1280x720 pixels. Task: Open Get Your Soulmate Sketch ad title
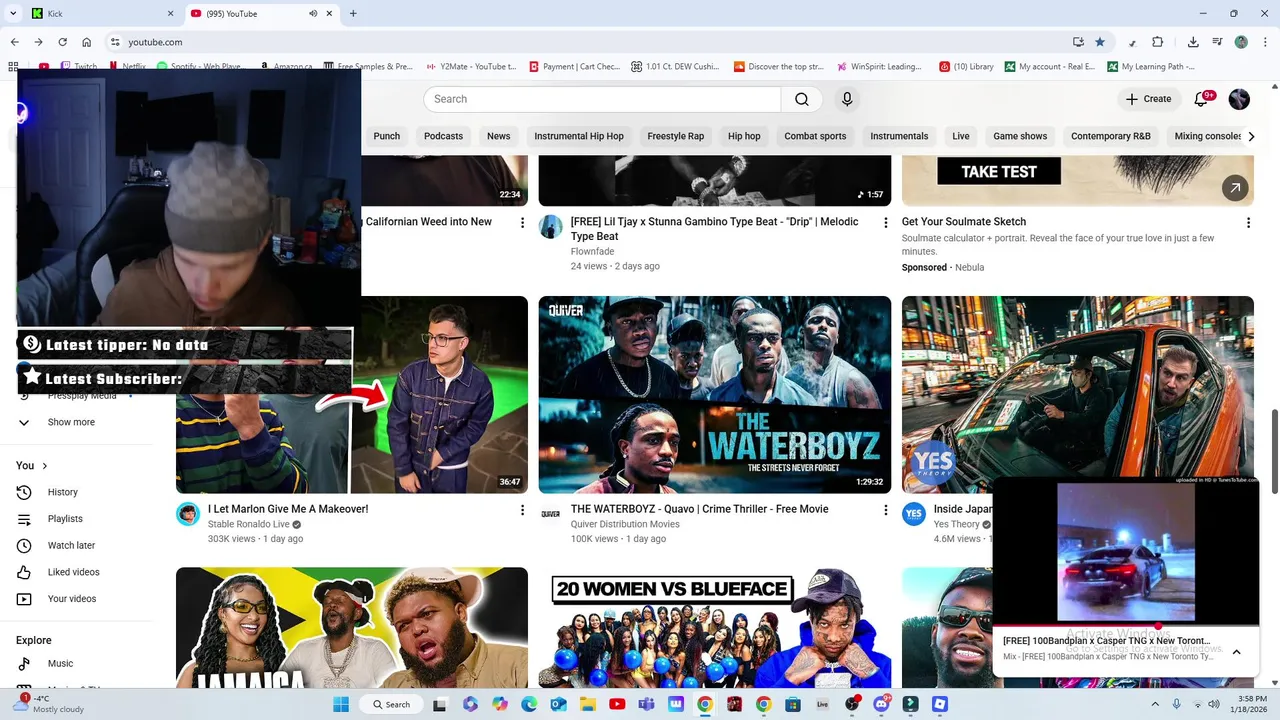964,222
